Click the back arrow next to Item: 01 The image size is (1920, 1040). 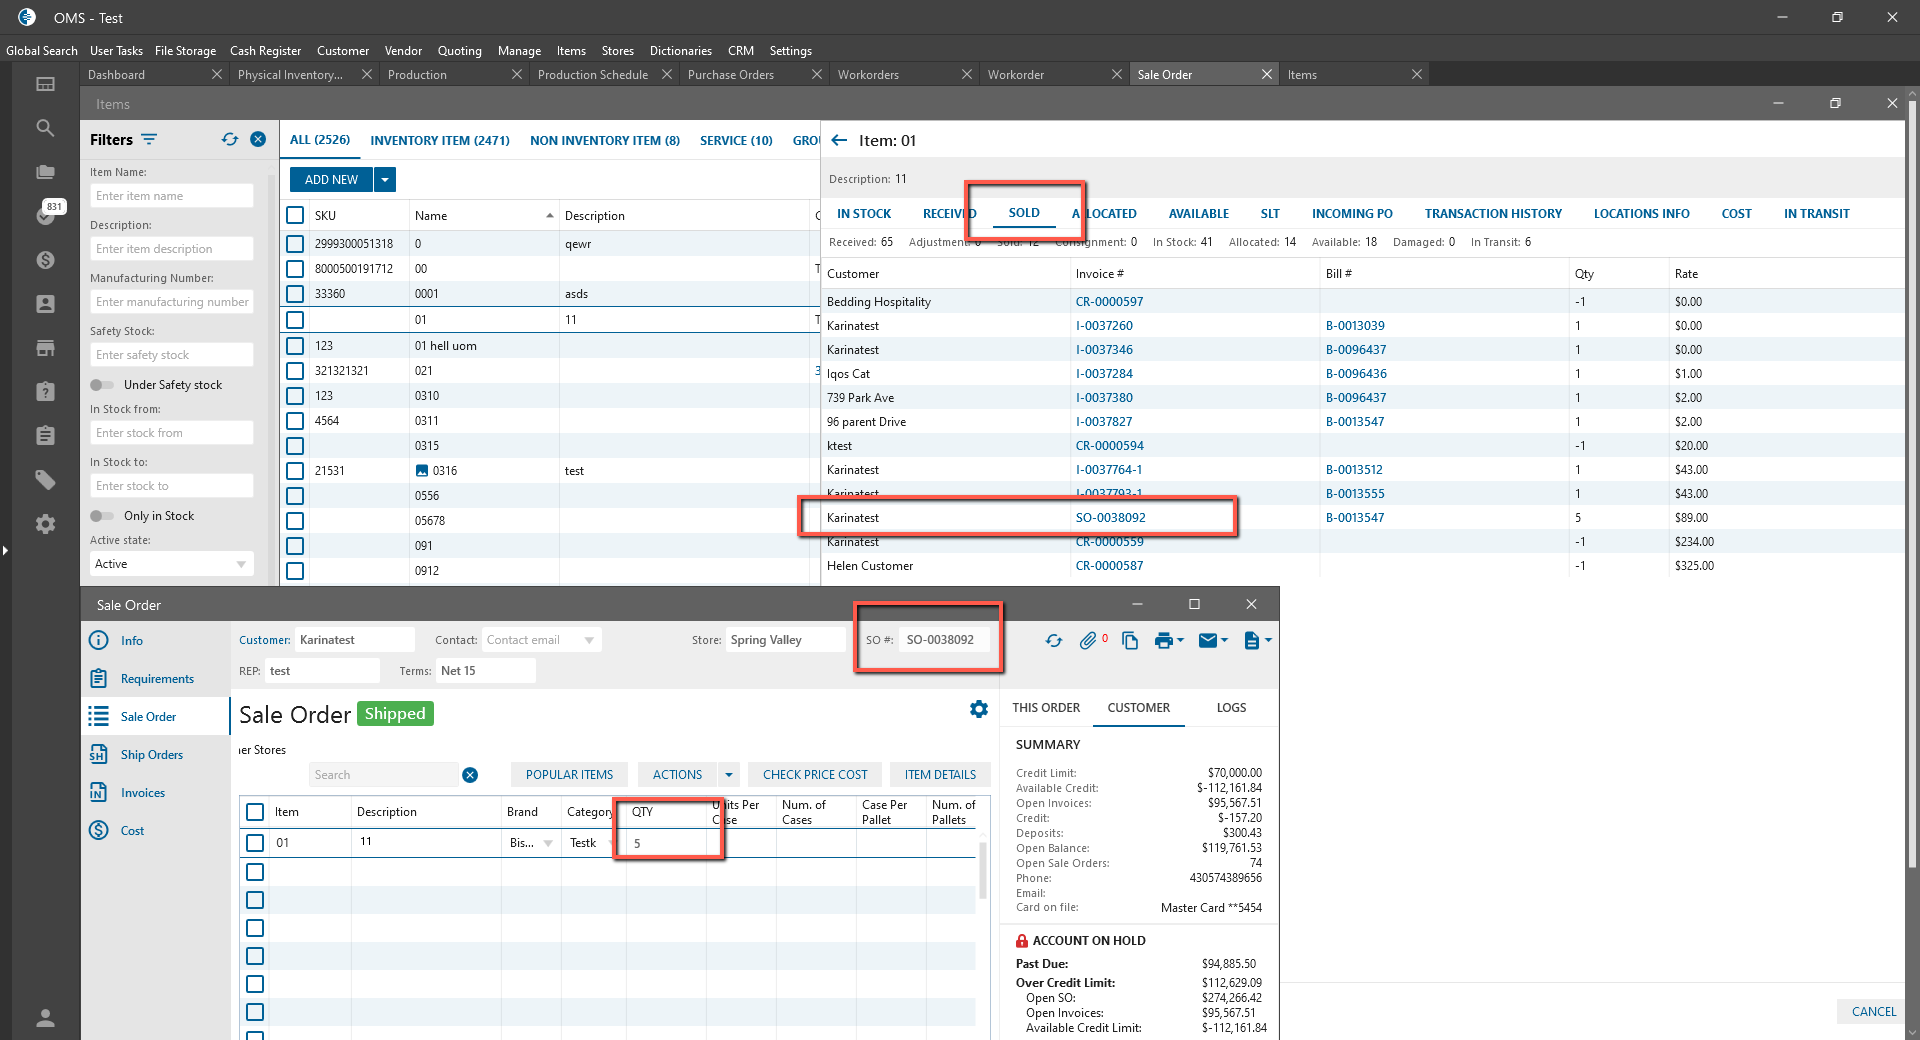(839, 141)
